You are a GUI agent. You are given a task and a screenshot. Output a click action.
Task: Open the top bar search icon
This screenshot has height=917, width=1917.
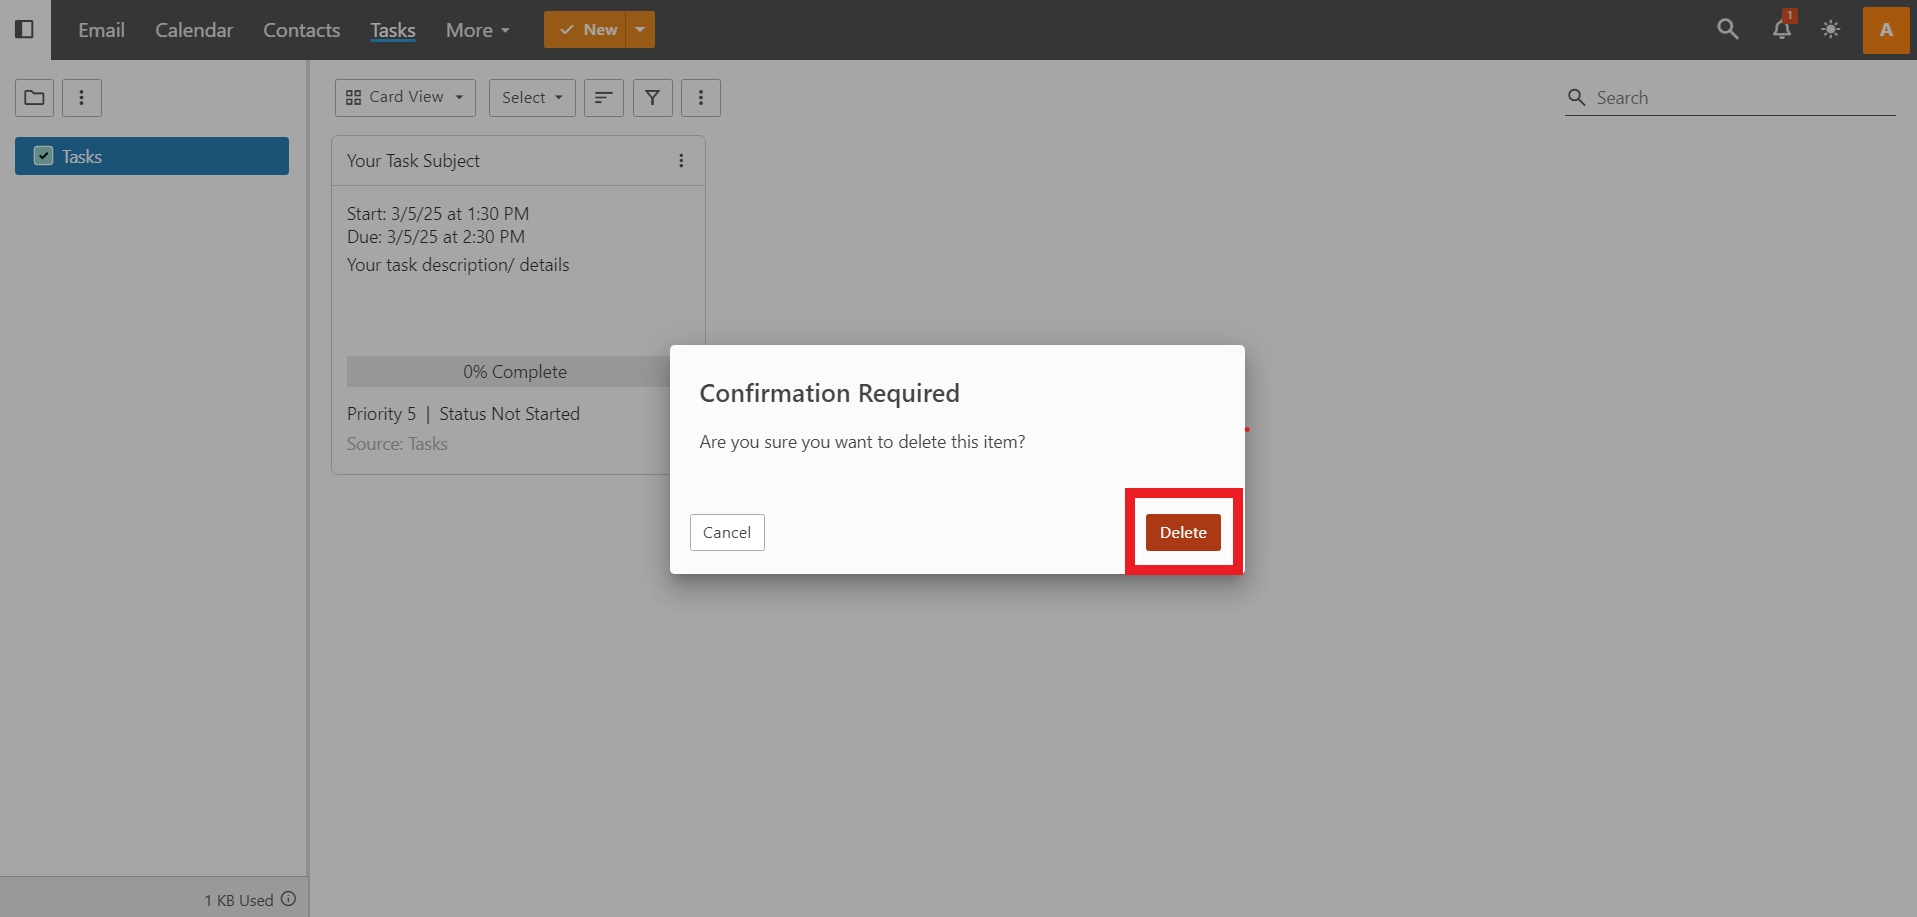(x=1727, y=30)
